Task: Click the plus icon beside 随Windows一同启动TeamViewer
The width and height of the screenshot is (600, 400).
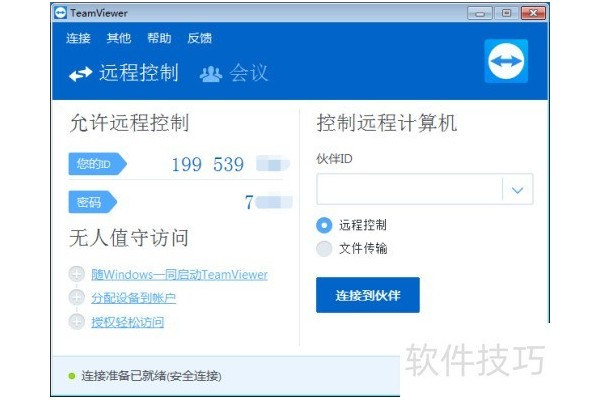Action: click(x=77, y=274)
